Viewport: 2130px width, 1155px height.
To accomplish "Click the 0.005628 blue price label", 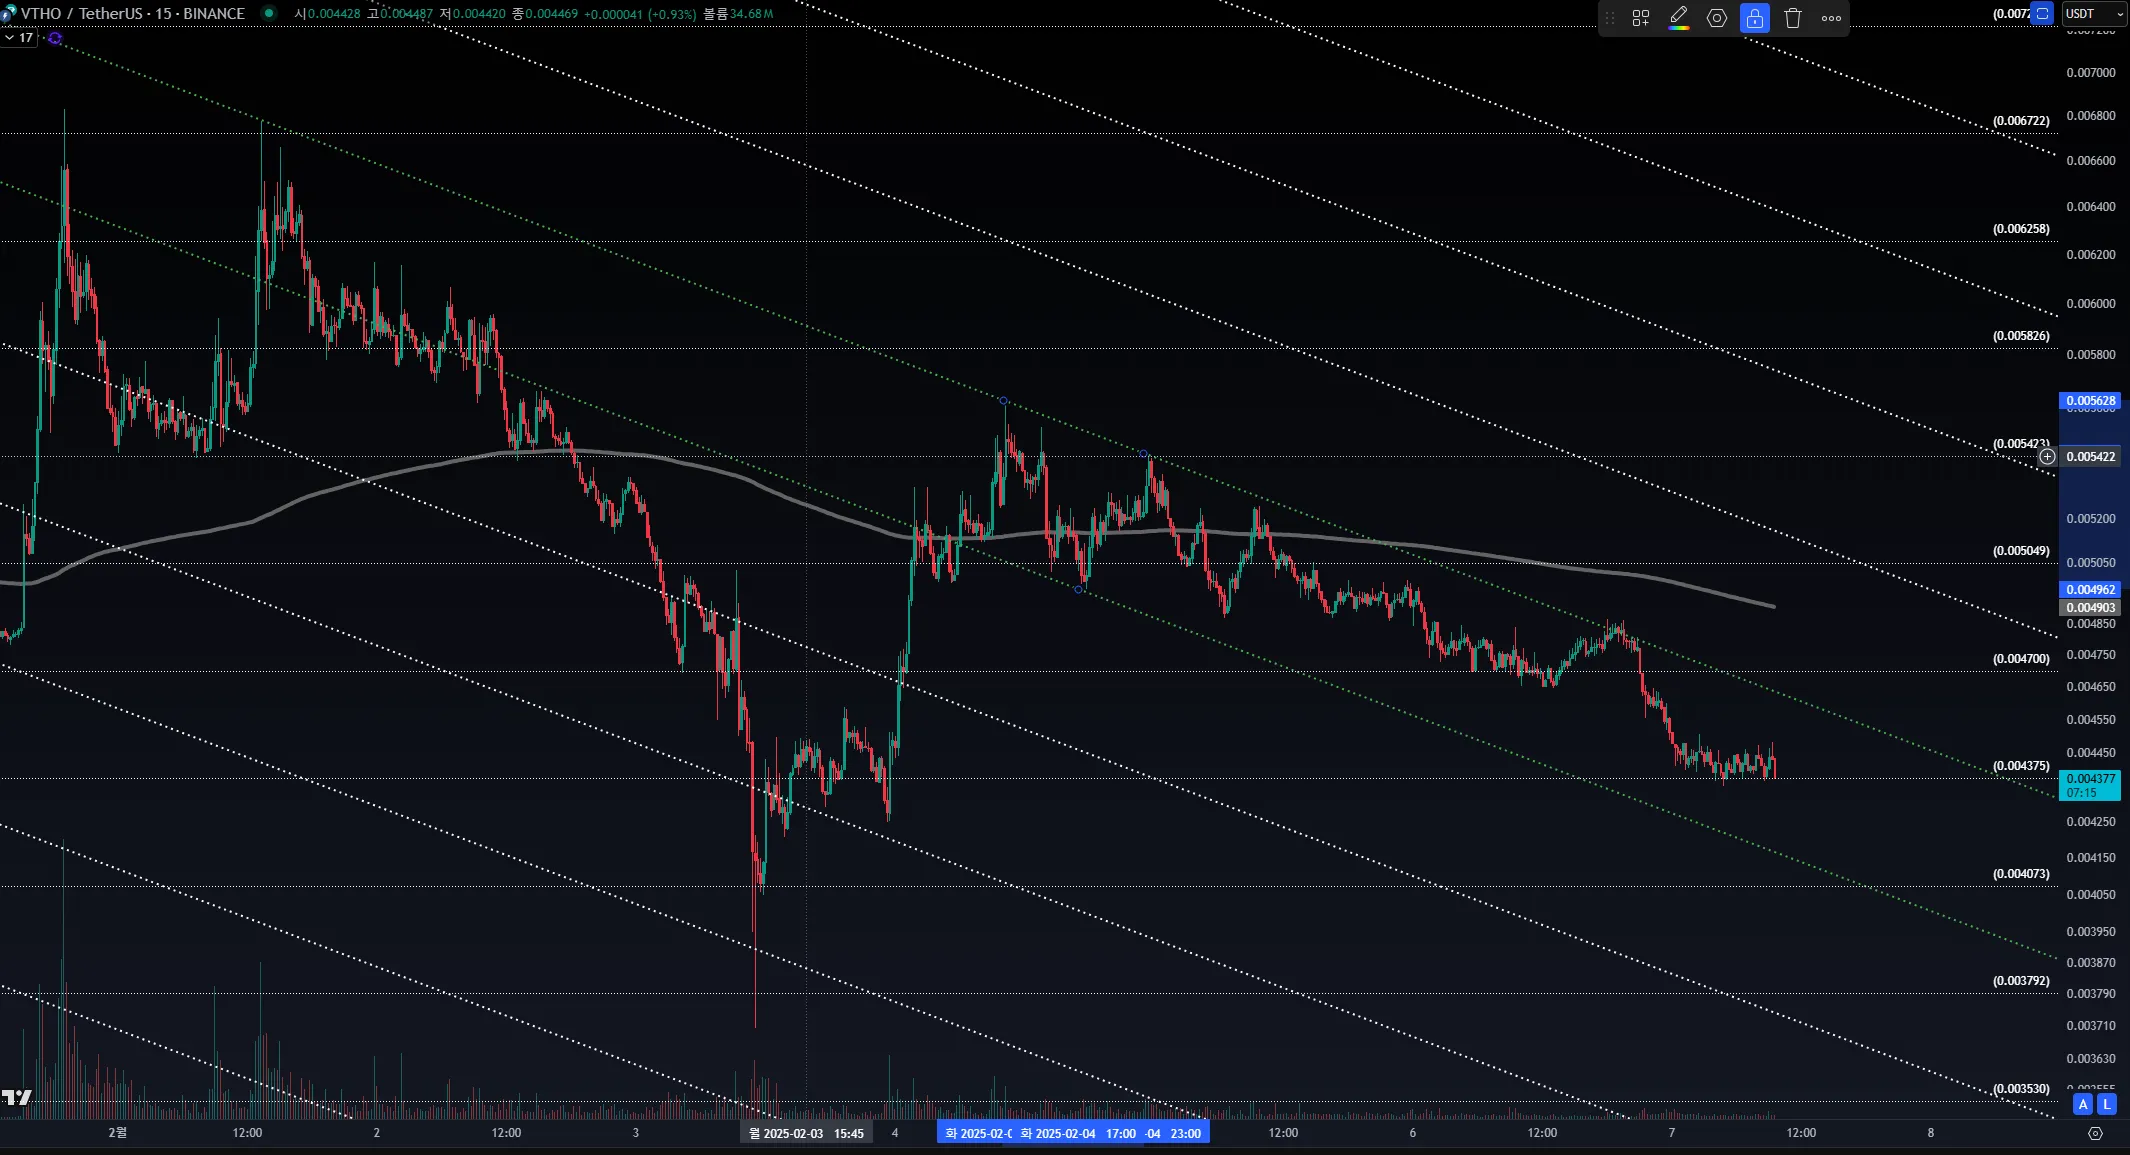I will tap(2090, 401).
